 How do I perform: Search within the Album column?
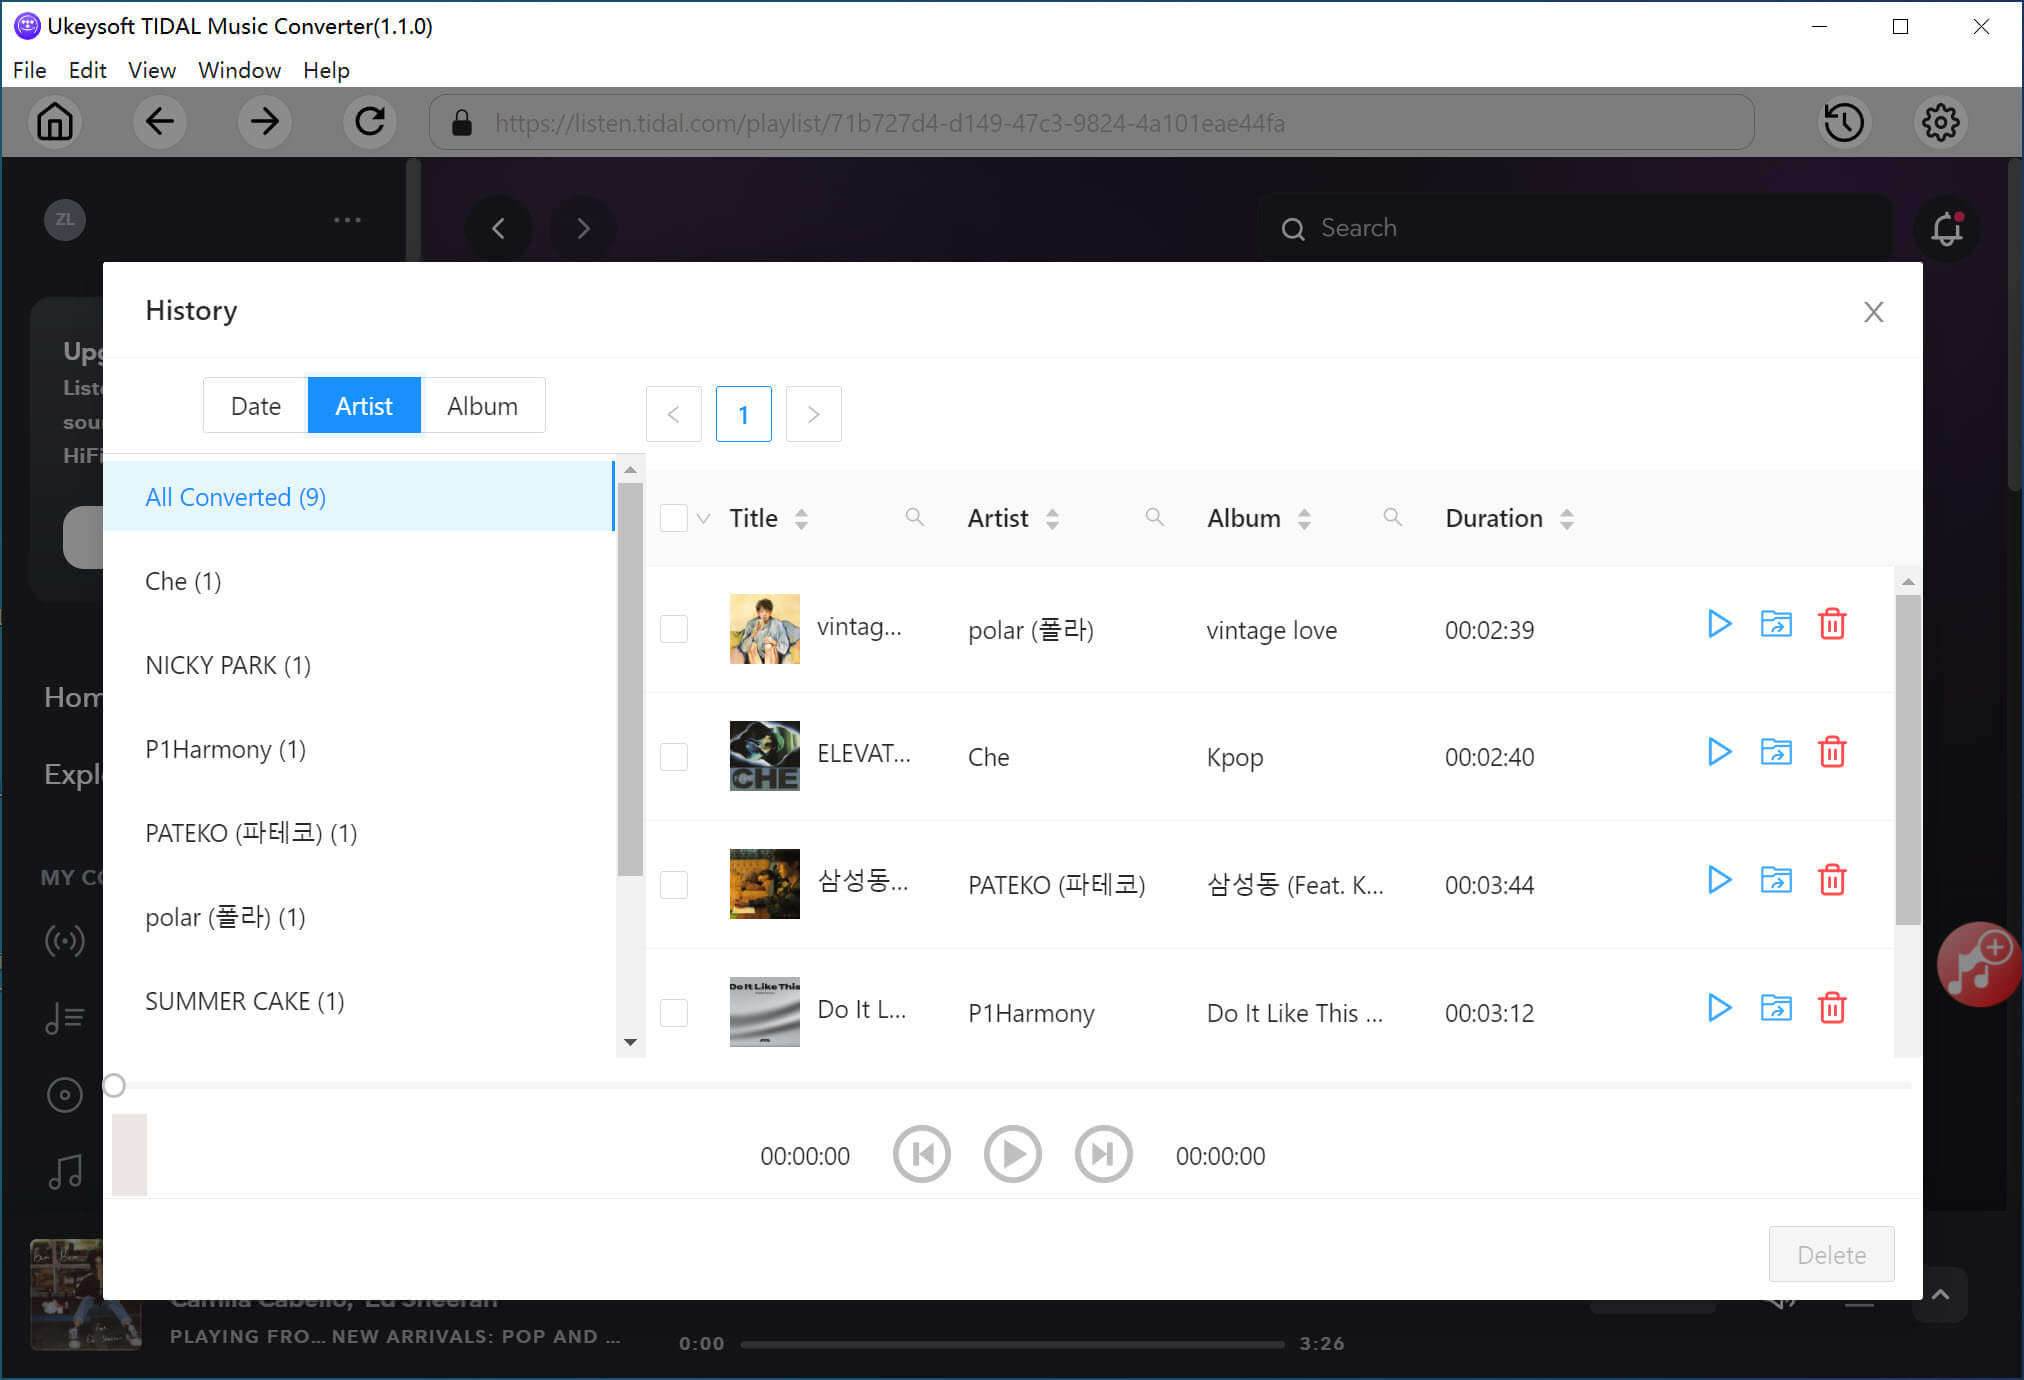pyautogui.click(x=1392, y=517)
